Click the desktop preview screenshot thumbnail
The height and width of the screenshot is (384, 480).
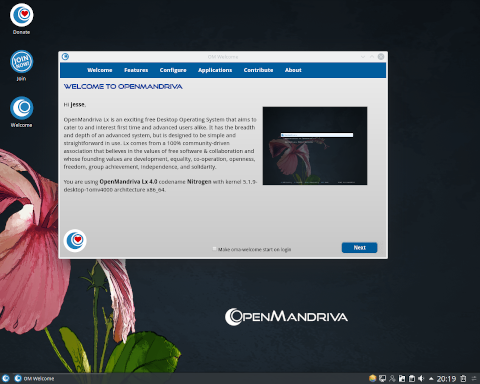[x=315, y=146]
